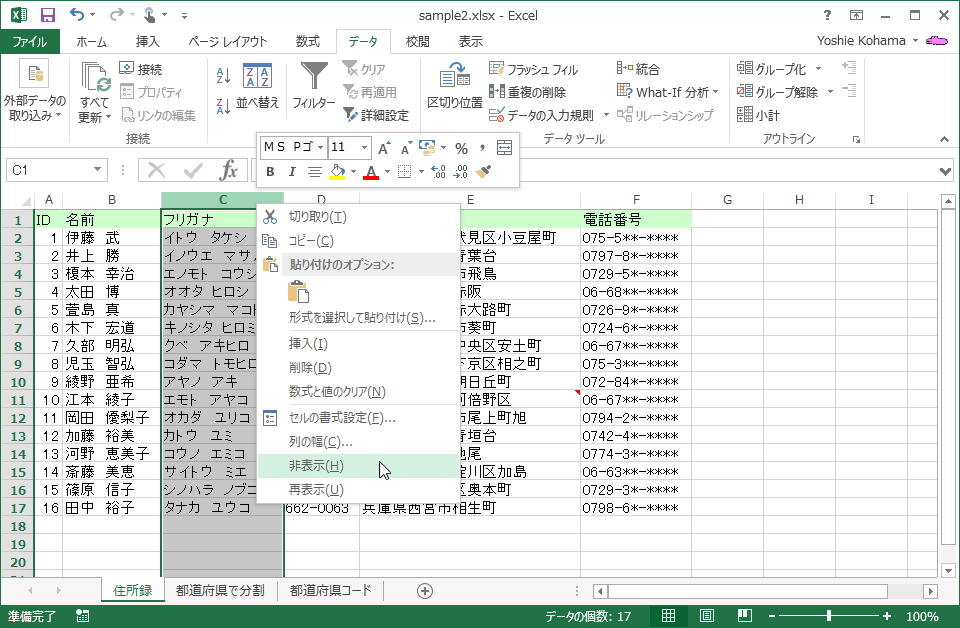960x628 pixels.
Task: Choose コピー(C) from context menu
Action: click(358, 241)
